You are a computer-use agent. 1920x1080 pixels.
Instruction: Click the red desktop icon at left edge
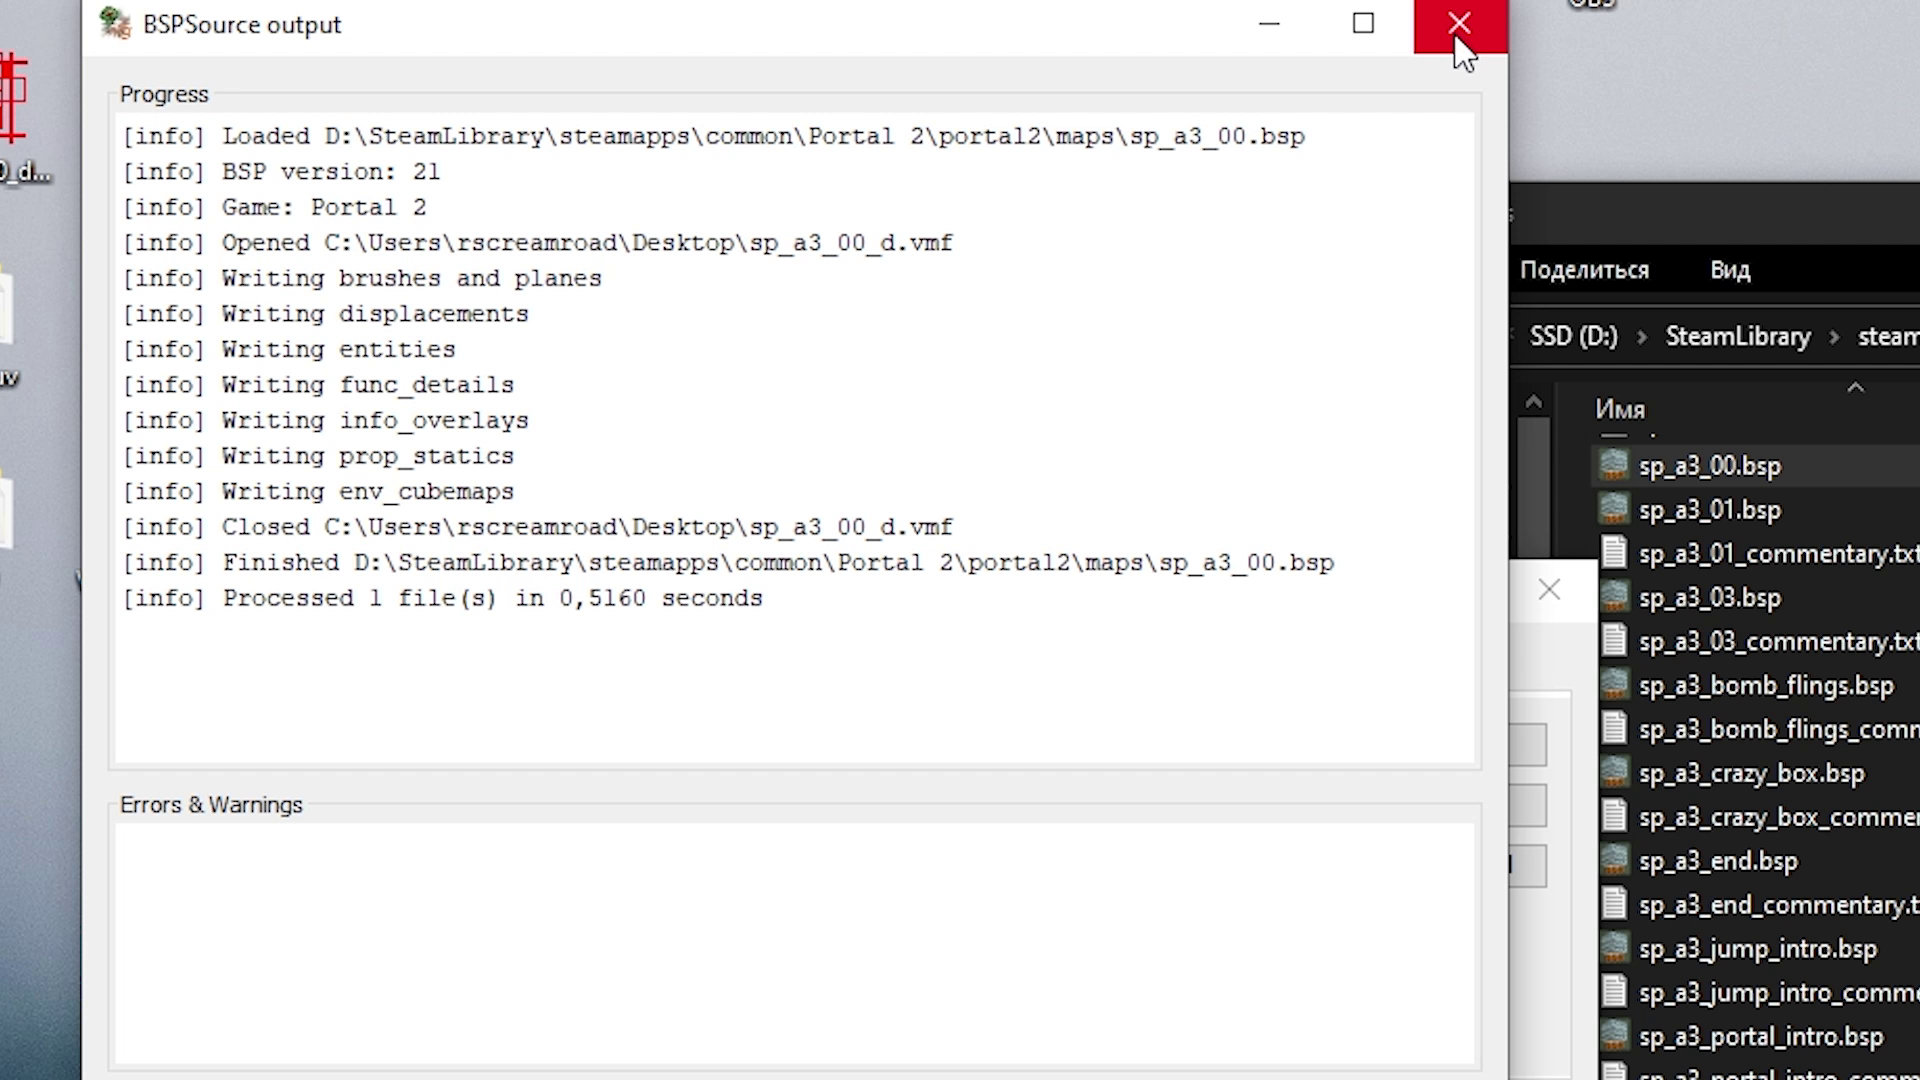click(13, 100)
